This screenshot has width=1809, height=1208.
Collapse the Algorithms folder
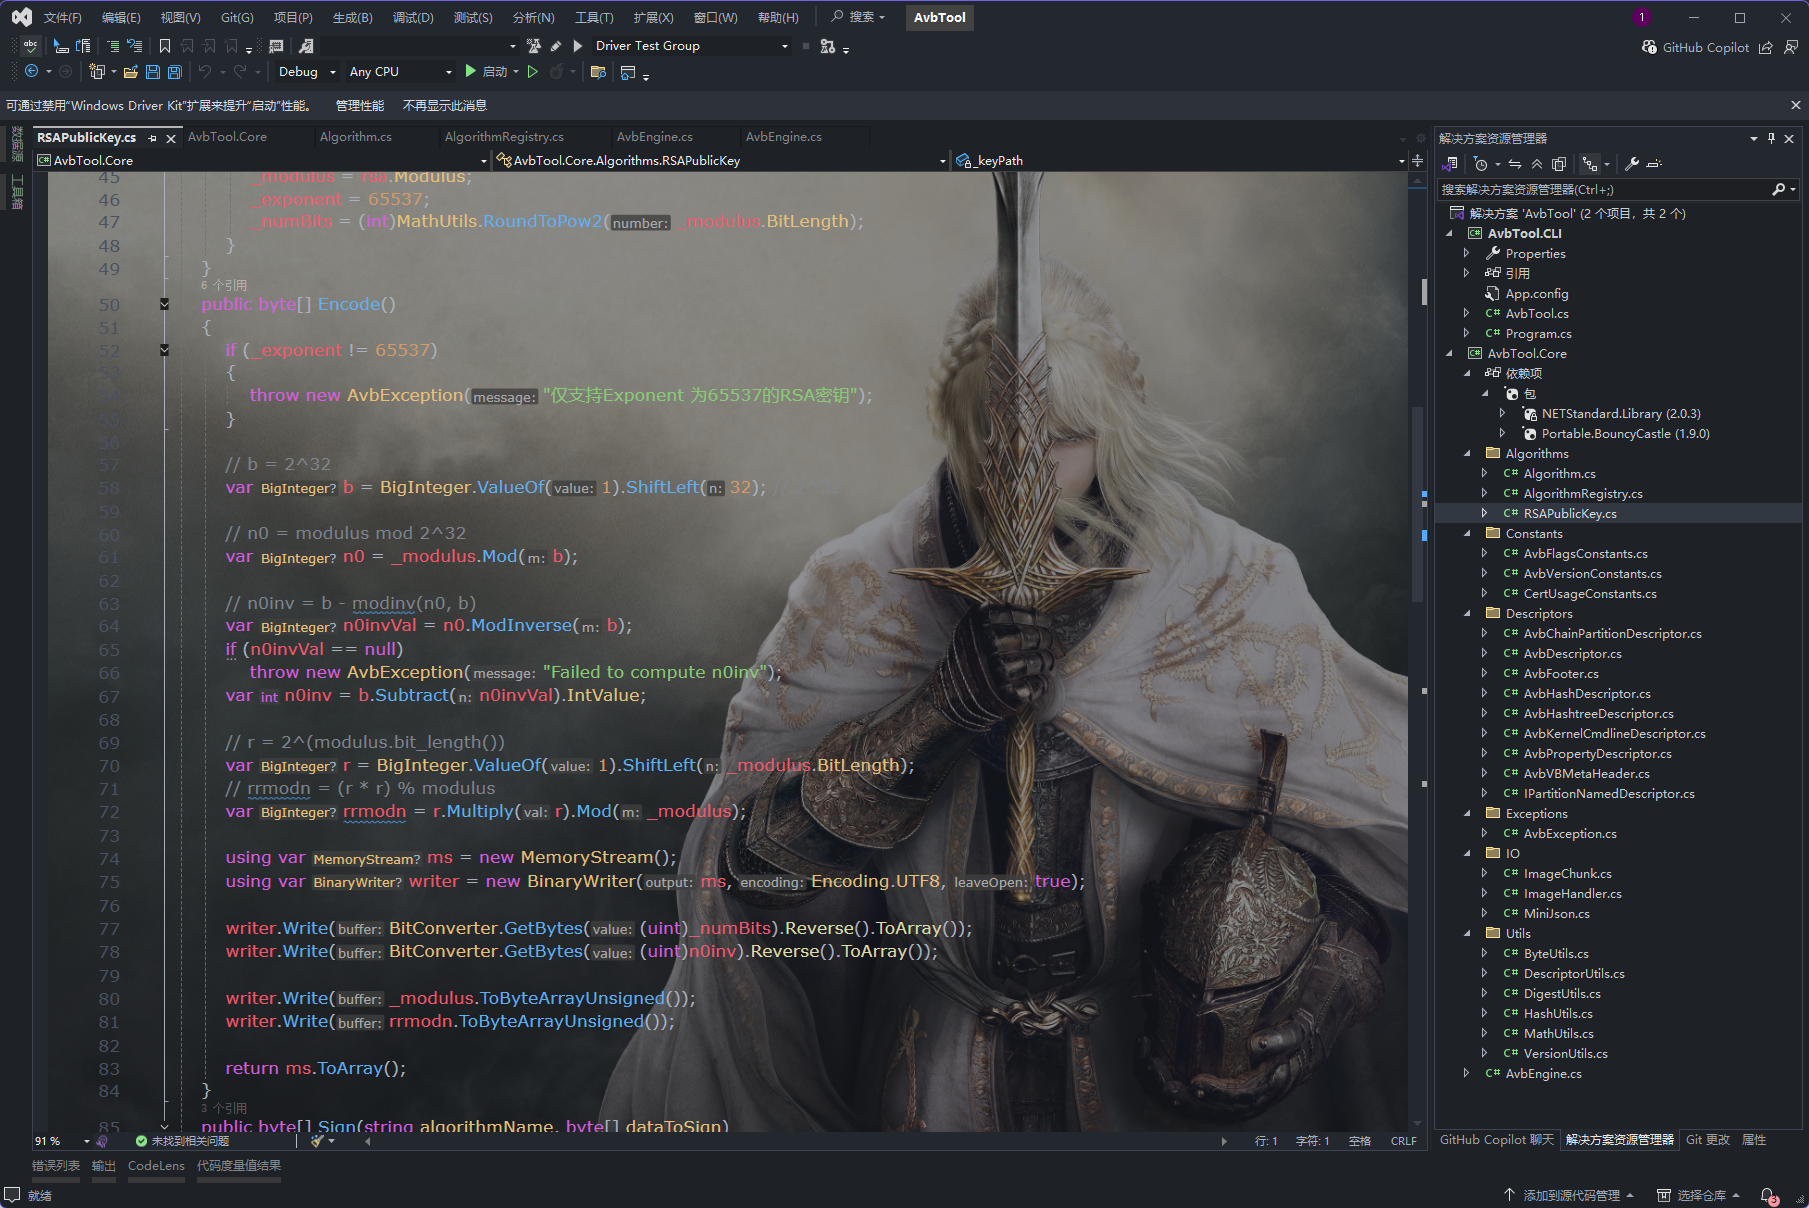click(x=1466, y=453)
